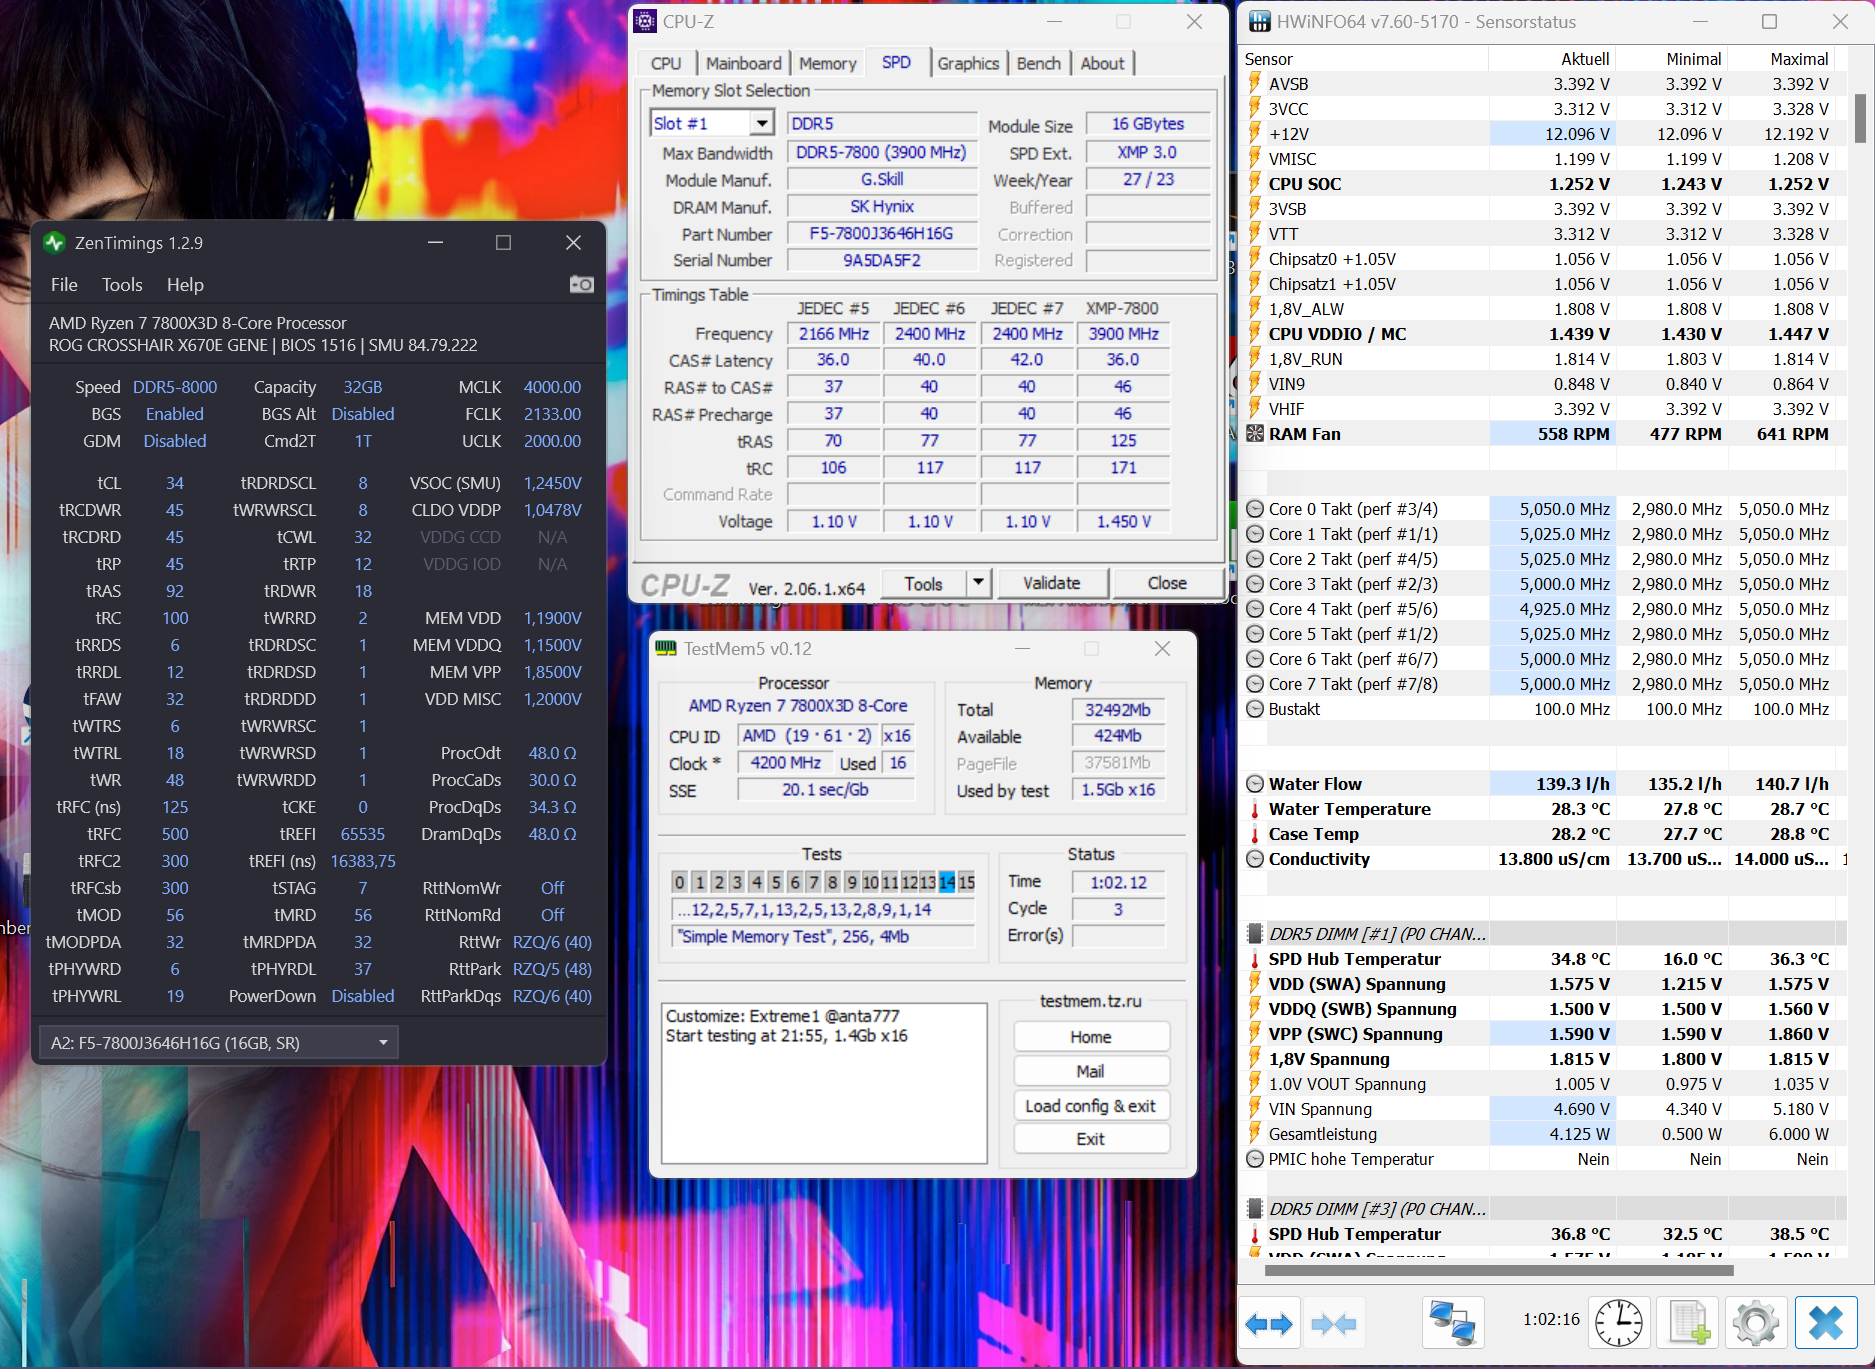Click the RAM Fan sensor icon
Screen dimensions: 1875x1369
click(x=1255, y=434)
